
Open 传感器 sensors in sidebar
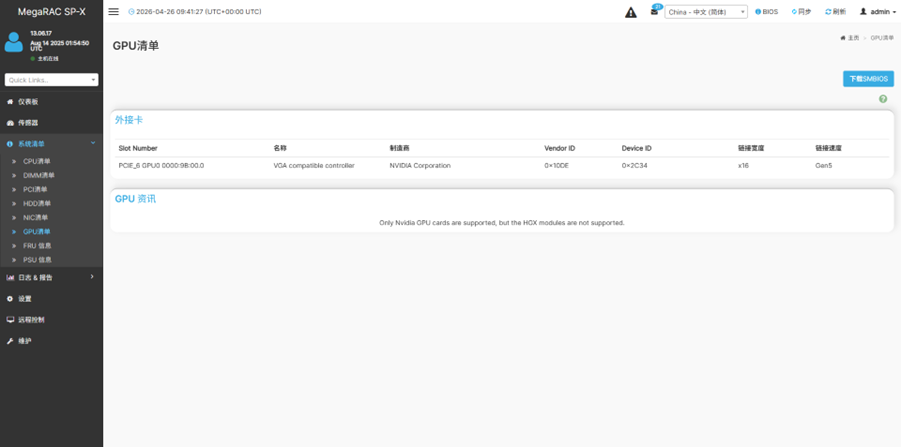click(51, 123)
